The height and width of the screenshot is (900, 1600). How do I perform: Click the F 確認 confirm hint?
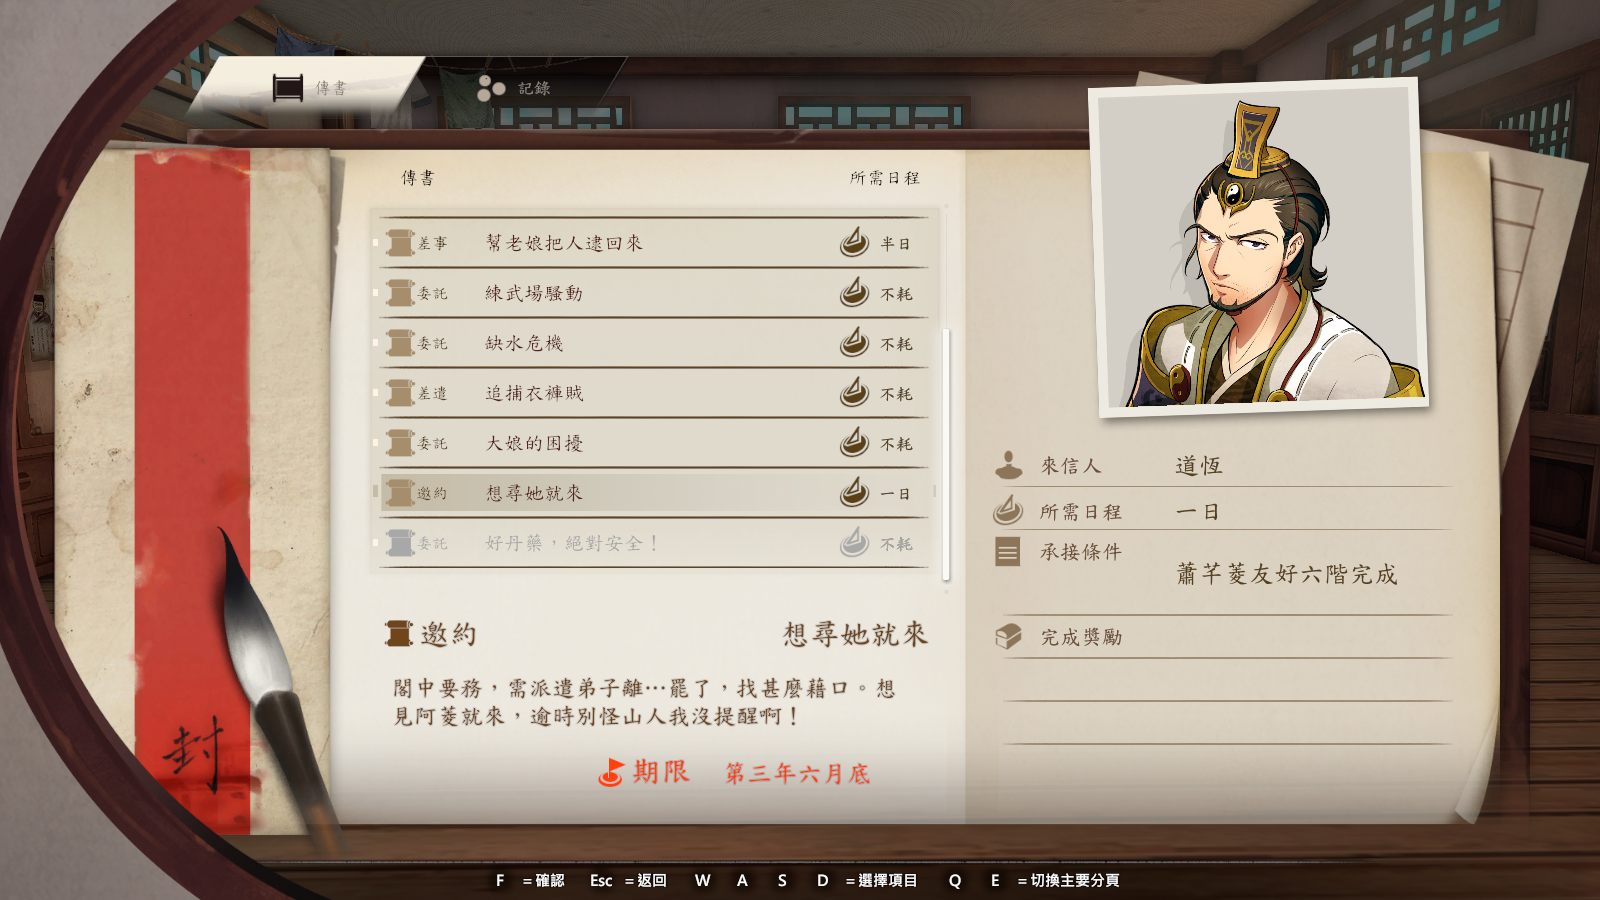coord(530,880)
